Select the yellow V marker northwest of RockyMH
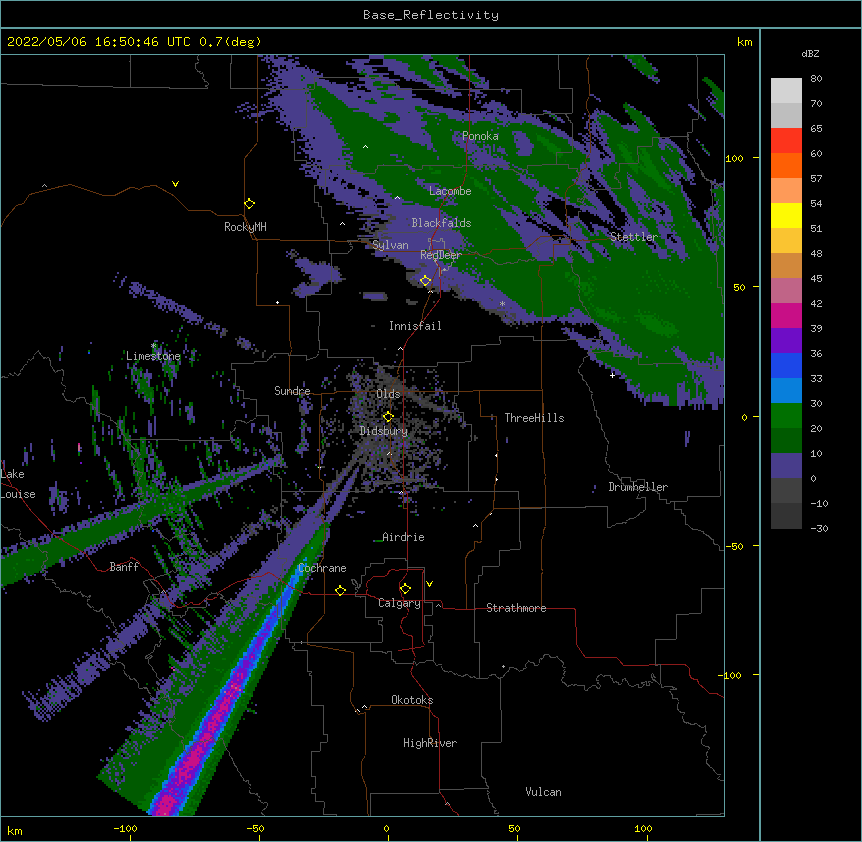The height and width of the screenshot is (842, 862). [175, 184]
